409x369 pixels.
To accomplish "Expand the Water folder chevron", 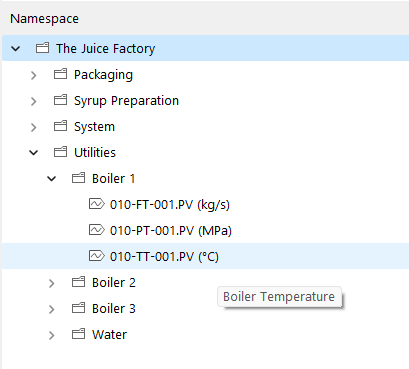I will click(51, 335).
